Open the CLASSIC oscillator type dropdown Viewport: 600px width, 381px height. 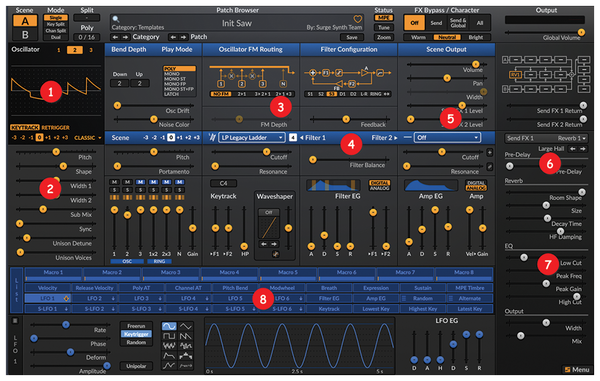(88, 138)
